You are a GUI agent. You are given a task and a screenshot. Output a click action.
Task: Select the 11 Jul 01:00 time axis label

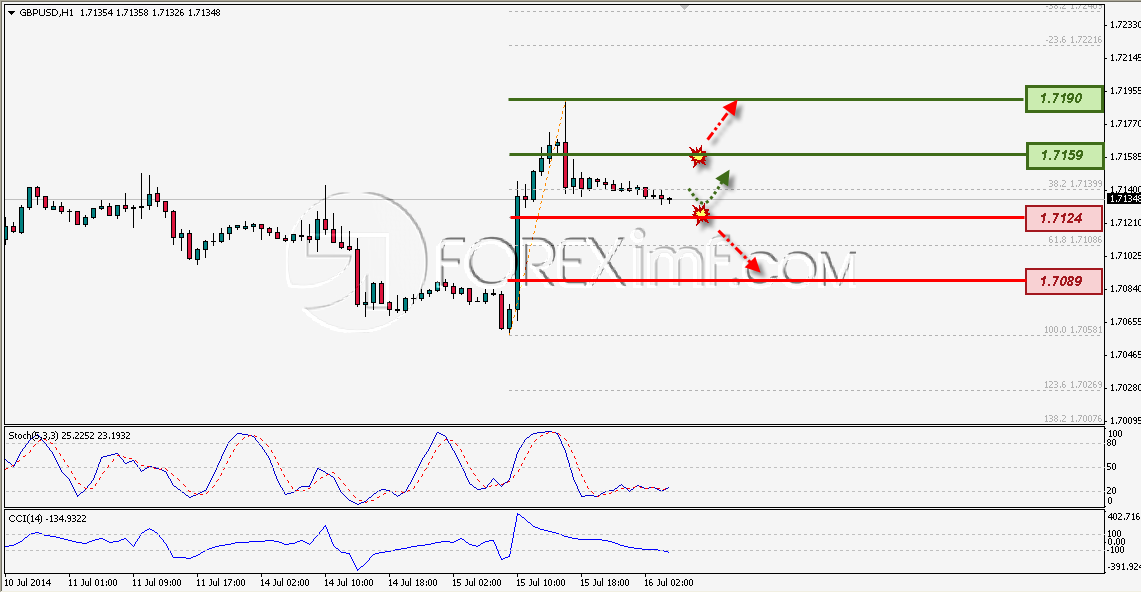point(92,583)
